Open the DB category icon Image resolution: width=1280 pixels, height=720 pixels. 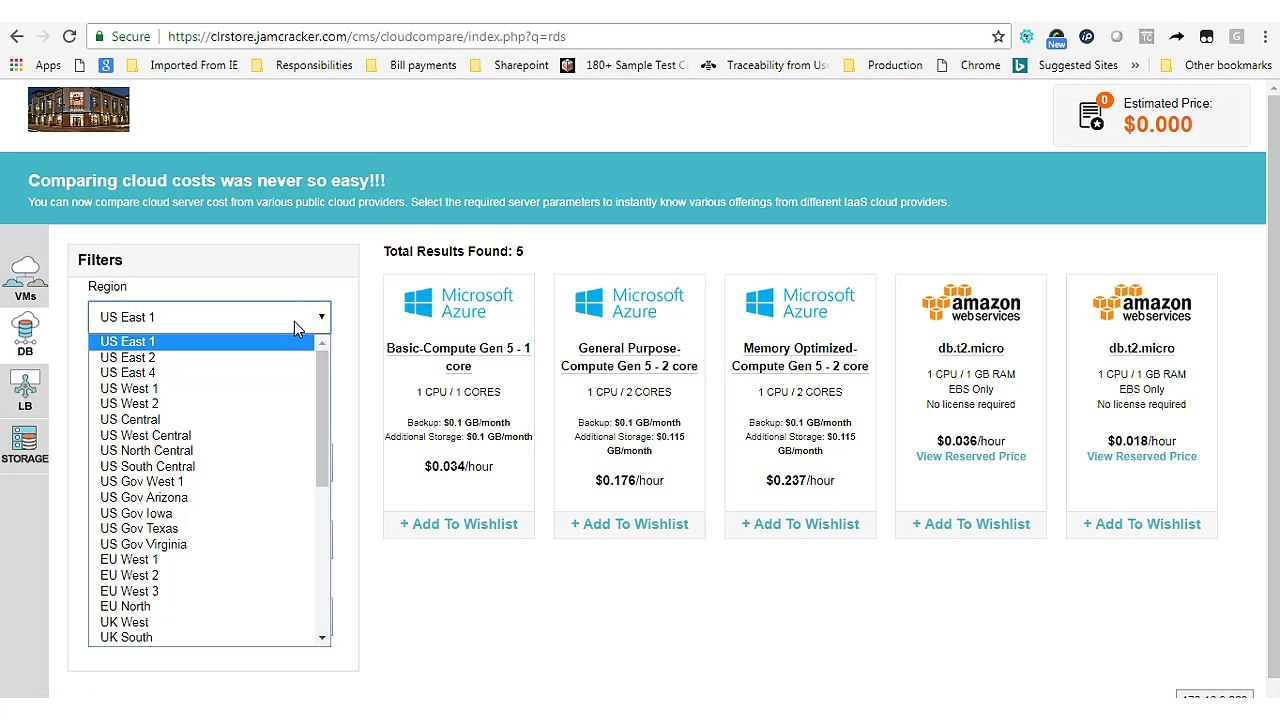25,334
